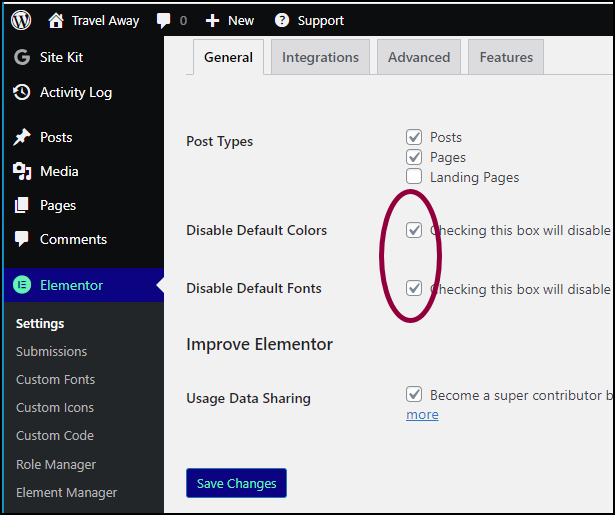Open the Support question mark icon

[282, 20]
